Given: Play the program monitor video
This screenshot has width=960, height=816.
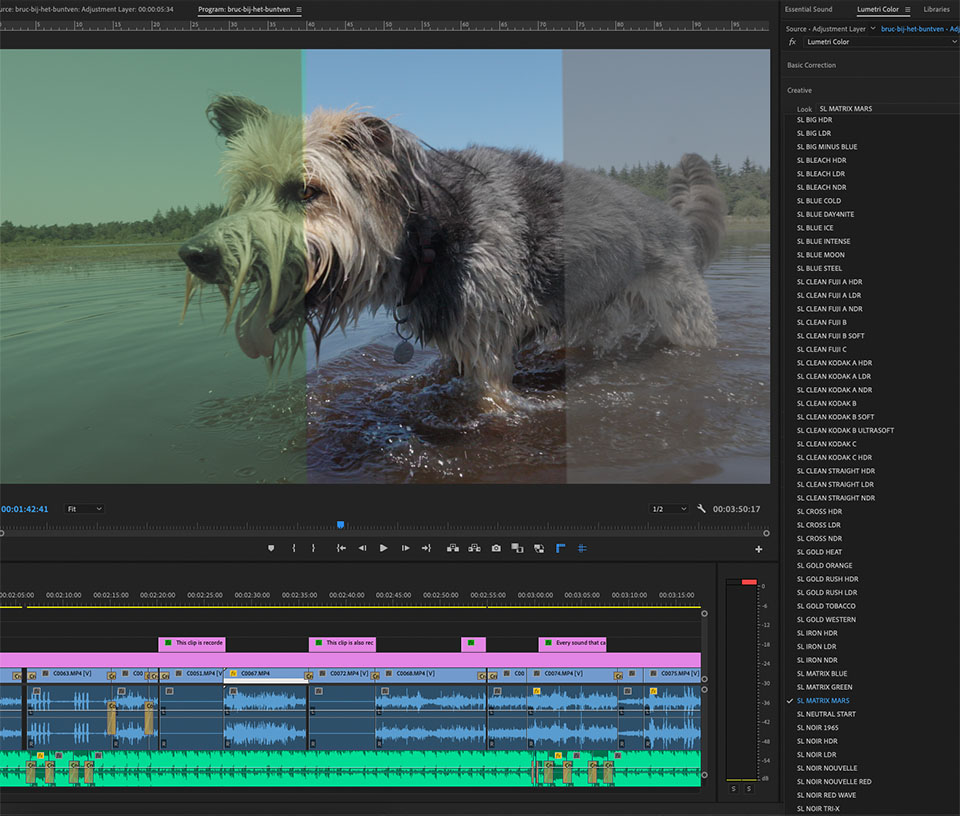Looking at the screenshot, I should [x=383, y=548].
